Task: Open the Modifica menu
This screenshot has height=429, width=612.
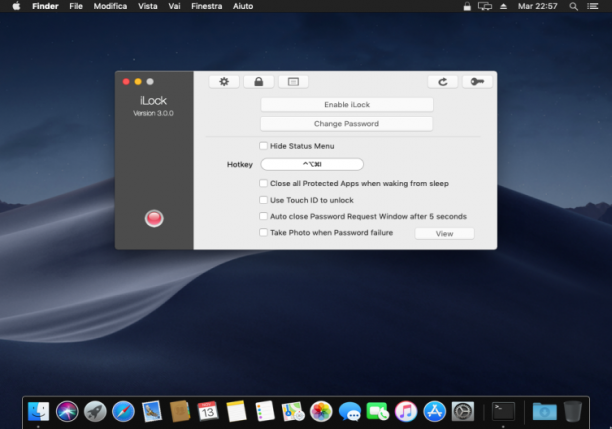Action: [110, 6]
